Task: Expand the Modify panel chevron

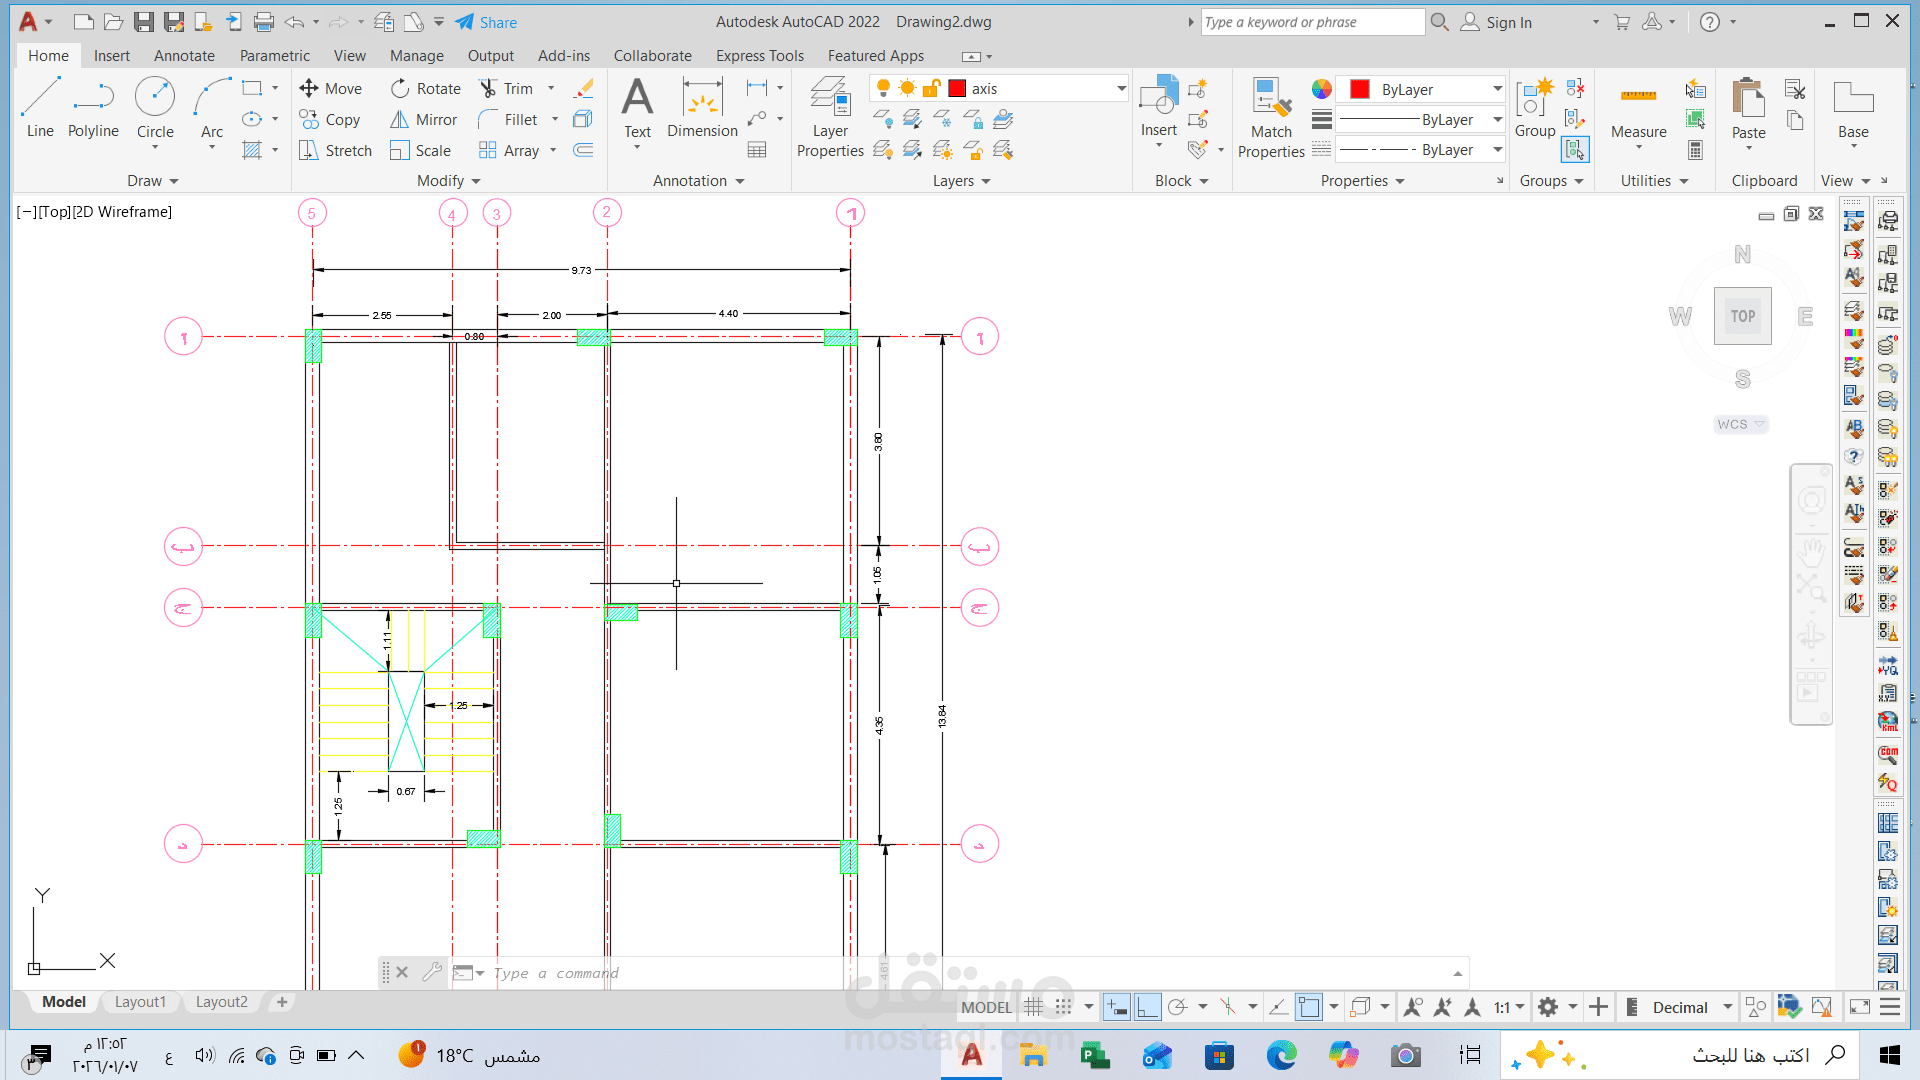Action: coord(478,181)
